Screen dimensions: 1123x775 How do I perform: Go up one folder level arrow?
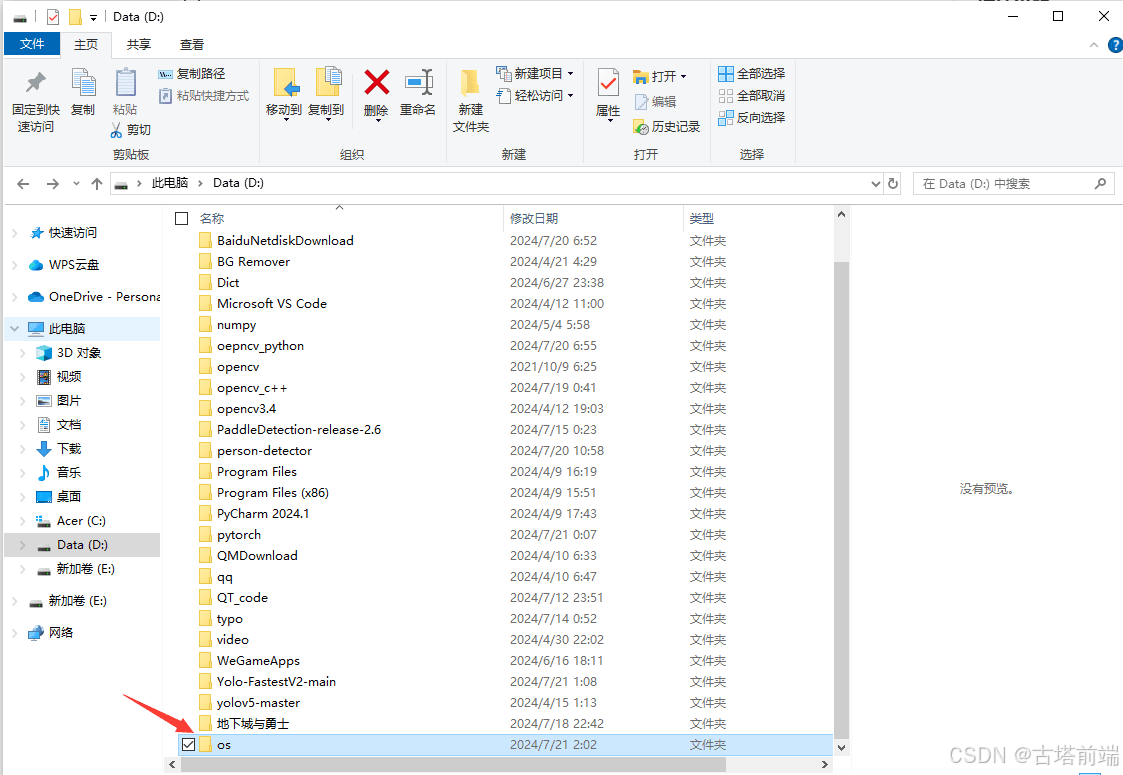(97, 184)
